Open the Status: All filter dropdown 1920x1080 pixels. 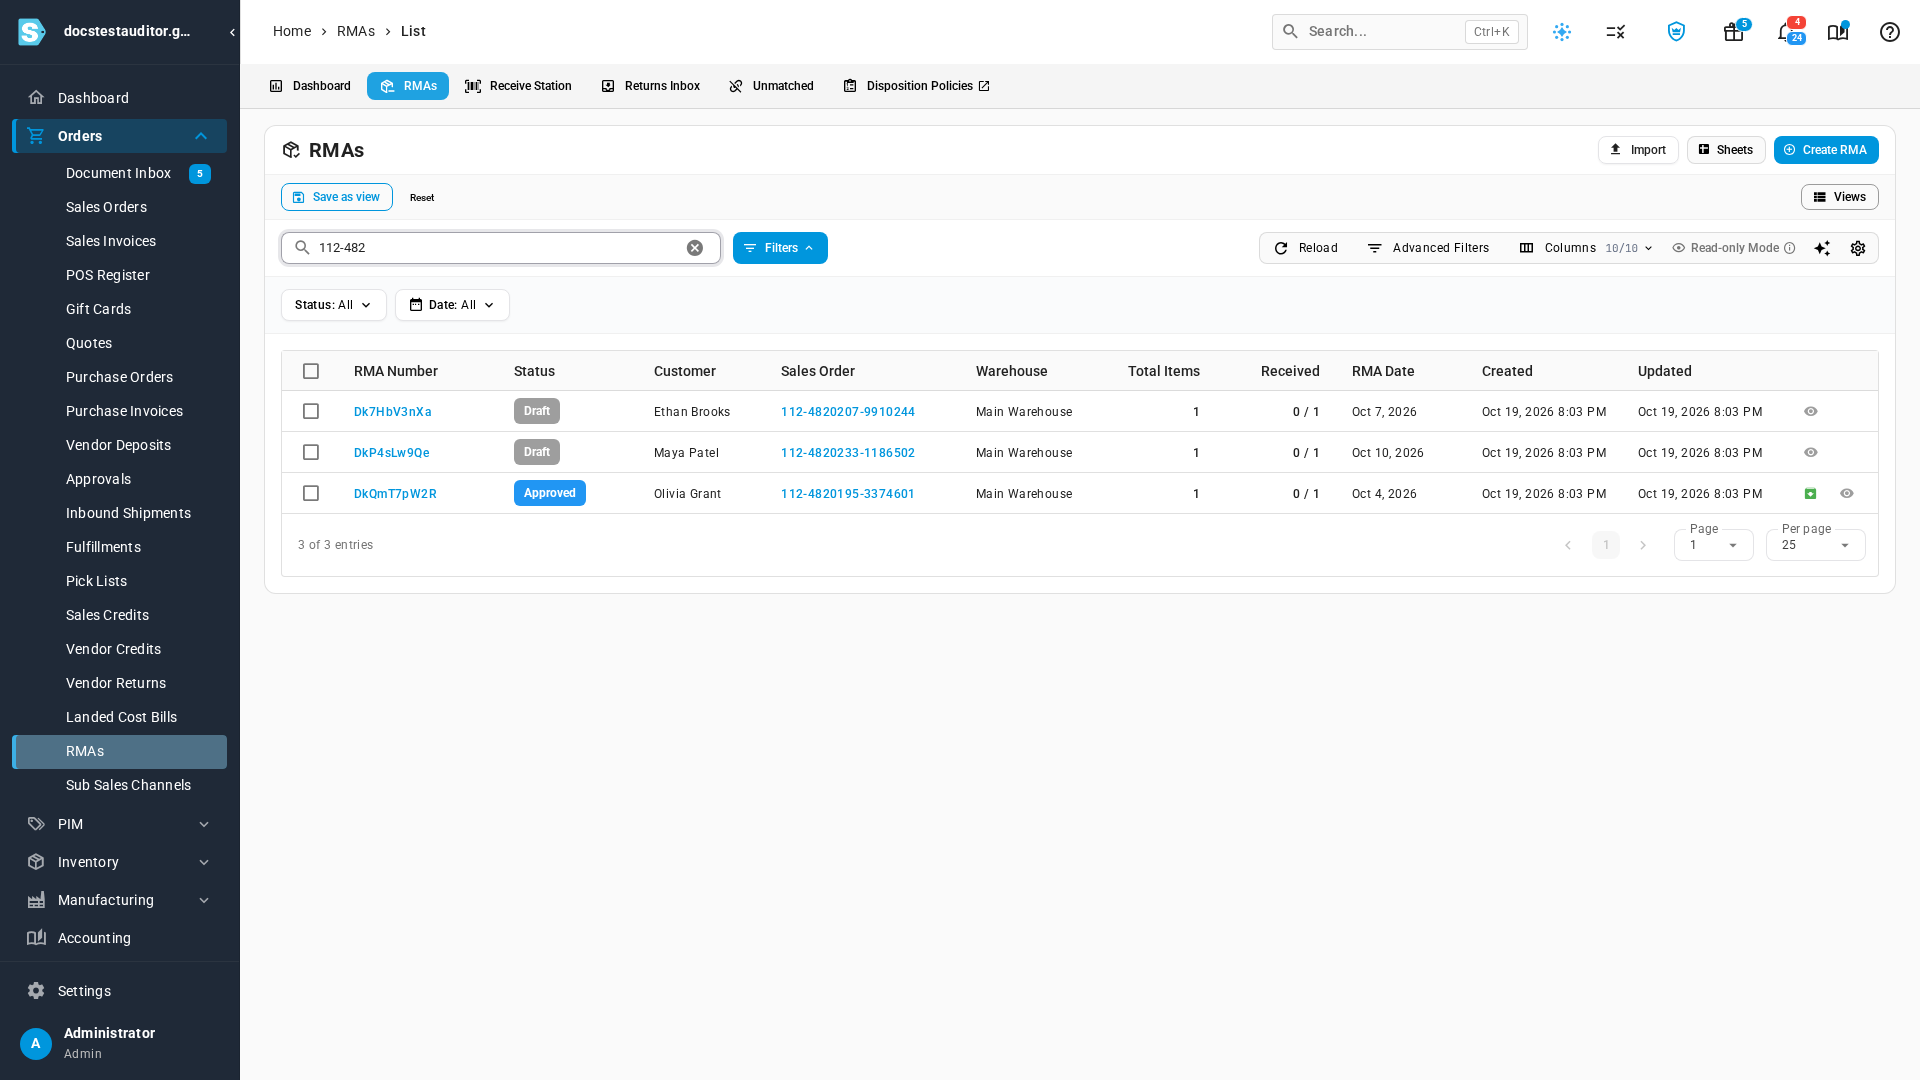[x=334, y=305]
